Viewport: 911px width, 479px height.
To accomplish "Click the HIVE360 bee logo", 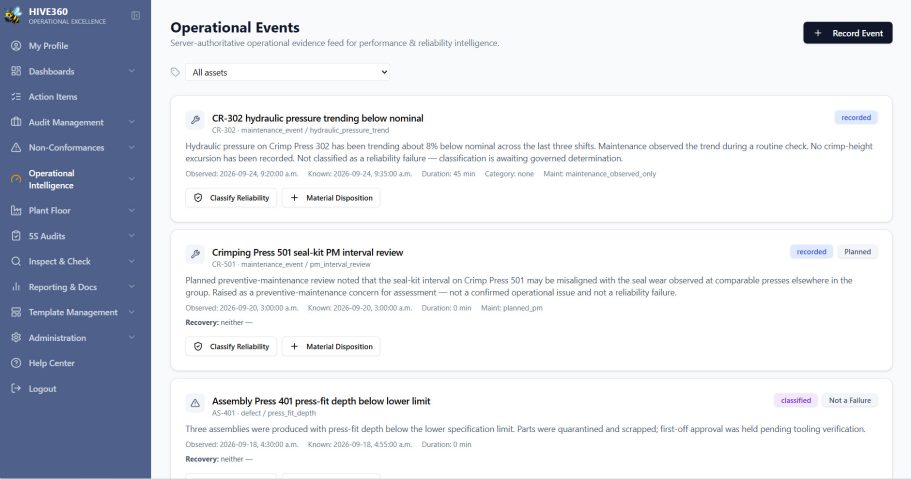I will pos(13,15).
